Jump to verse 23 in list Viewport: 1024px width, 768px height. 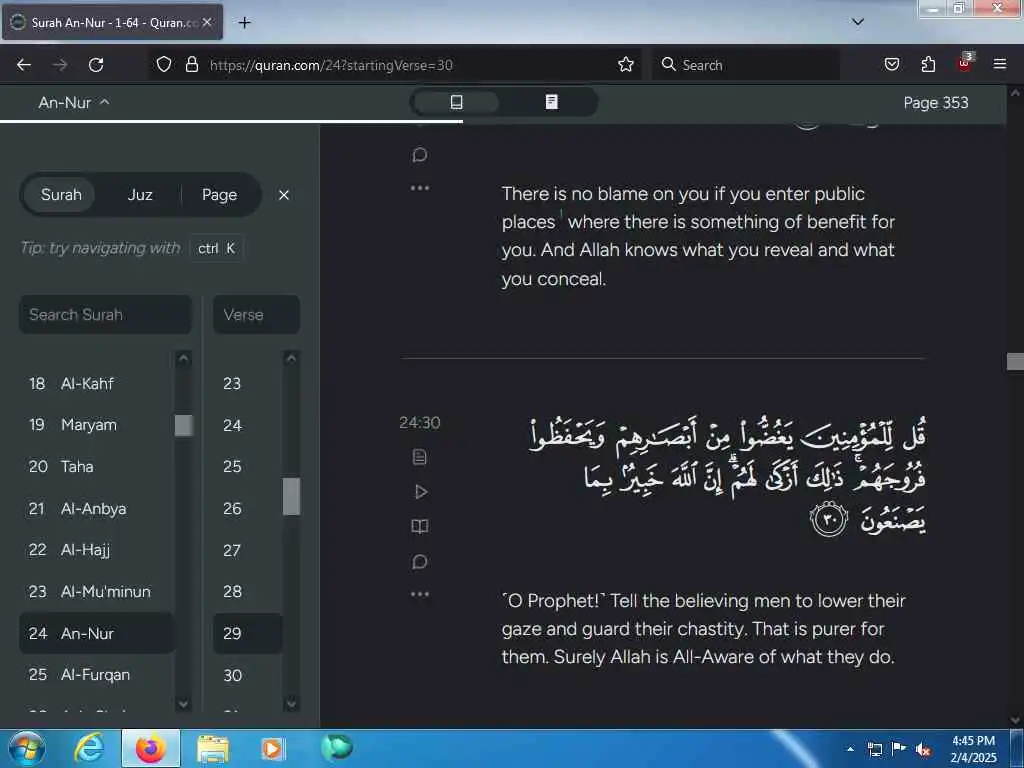pyautogui.click(x=248, y=383)
